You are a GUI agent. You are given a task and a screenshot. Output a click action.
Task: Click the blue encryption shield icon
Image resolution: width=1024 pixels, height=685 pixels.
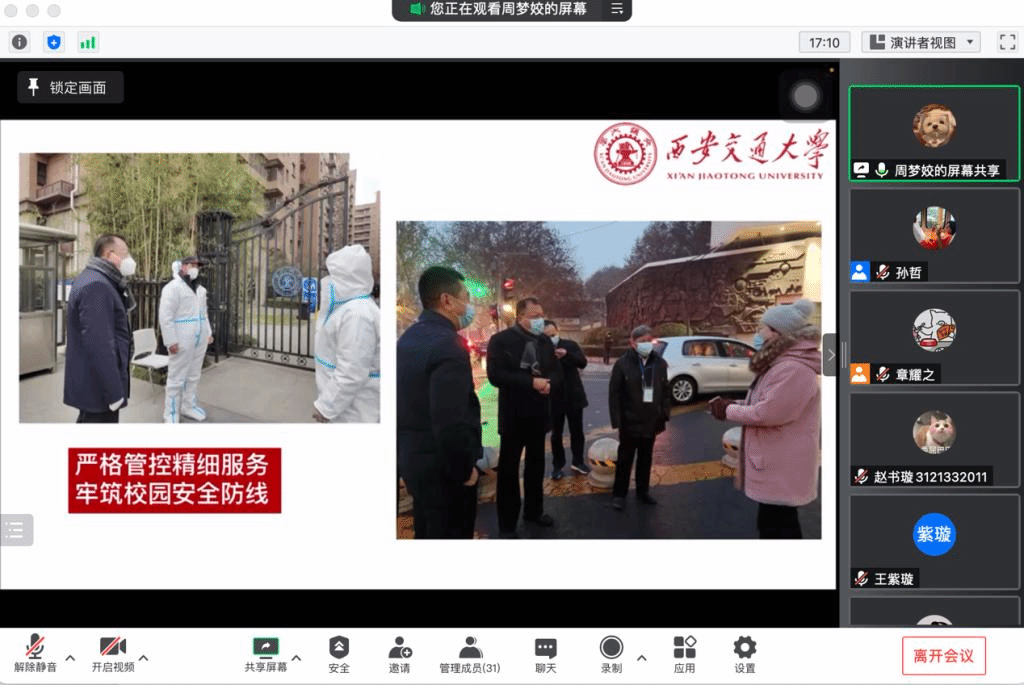(x=54, y=42)
